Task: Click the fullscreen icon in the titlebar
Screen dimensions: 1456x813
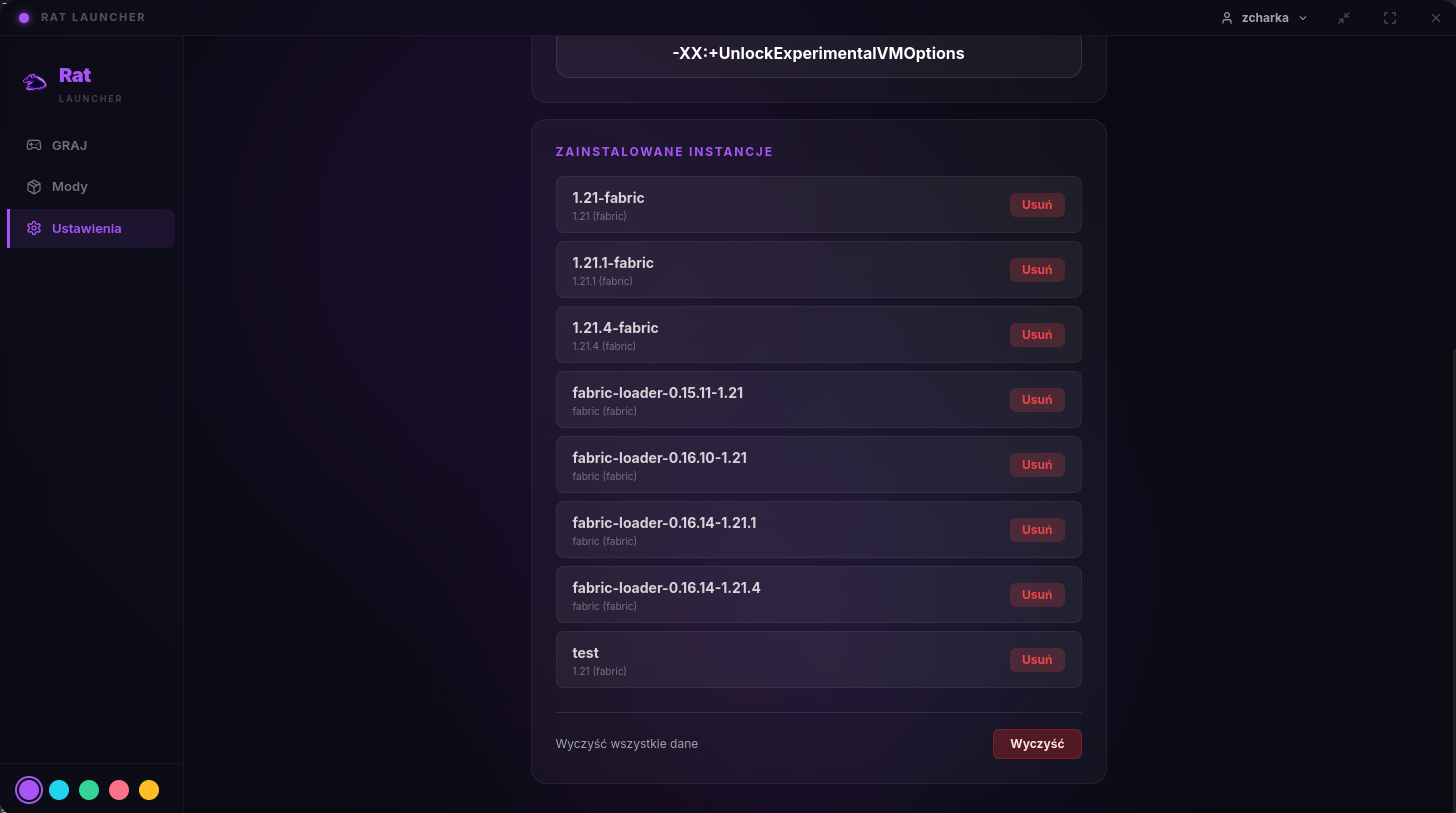Action: click(1390, 17)
